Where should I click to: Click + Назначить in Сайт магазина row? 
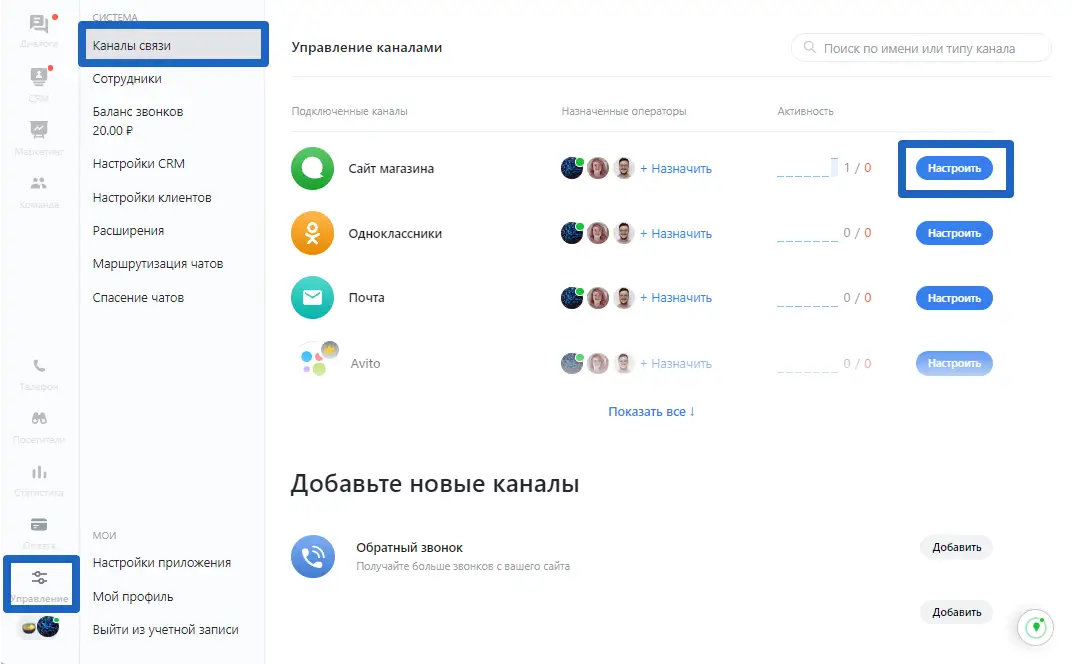tap(675, 168)
